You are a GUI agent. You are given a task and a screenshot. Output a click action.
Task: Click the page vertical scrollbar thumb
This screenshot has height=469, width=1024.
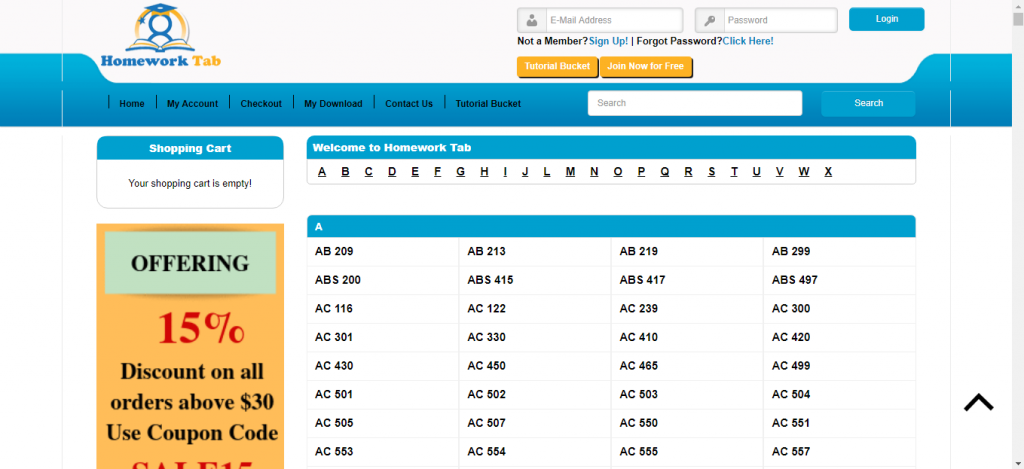click(x=1017, y=18)
